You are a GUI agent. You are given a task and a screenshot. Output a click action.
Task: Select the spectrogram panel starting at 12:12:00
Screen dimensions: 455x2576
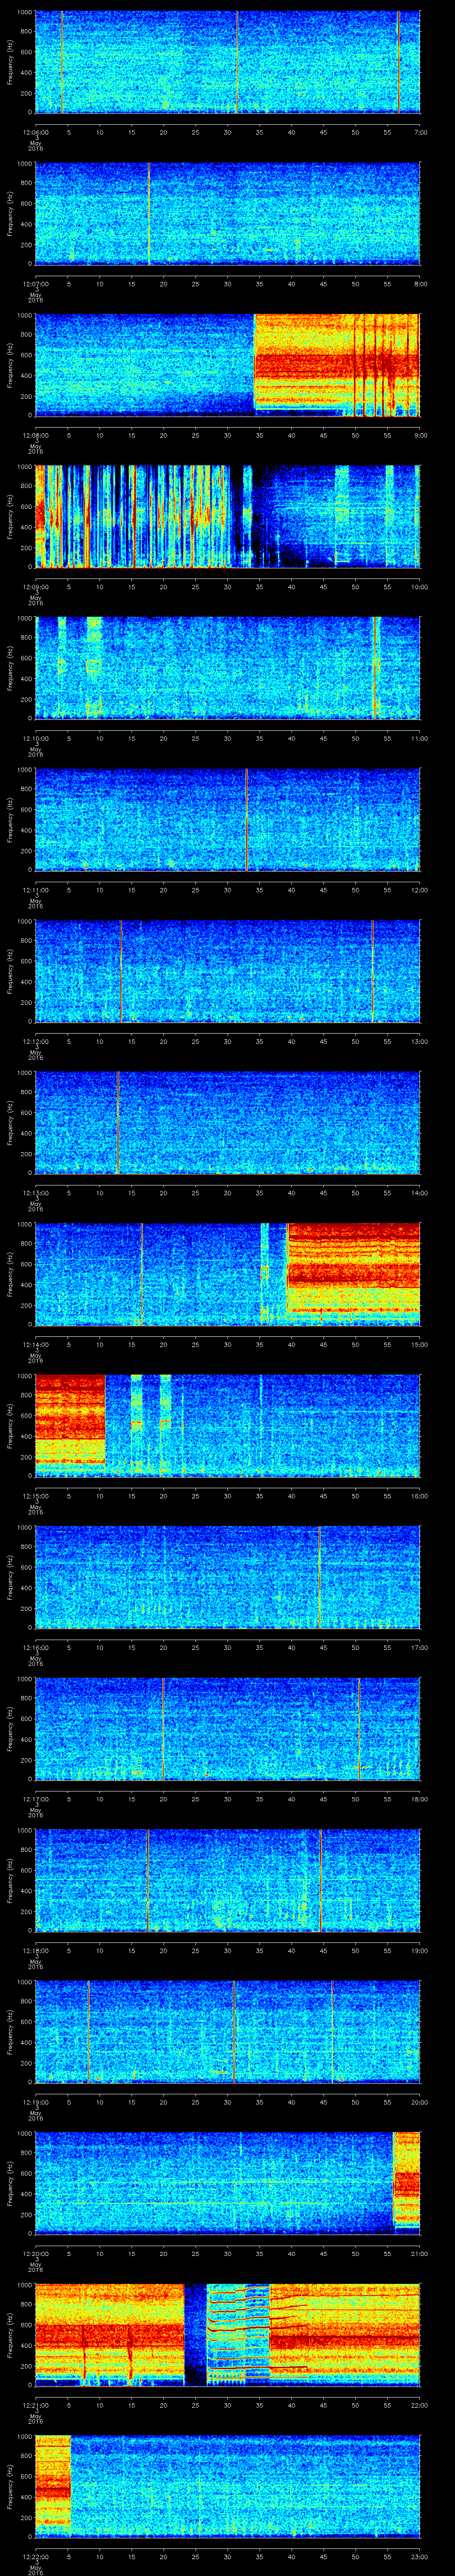227,972
